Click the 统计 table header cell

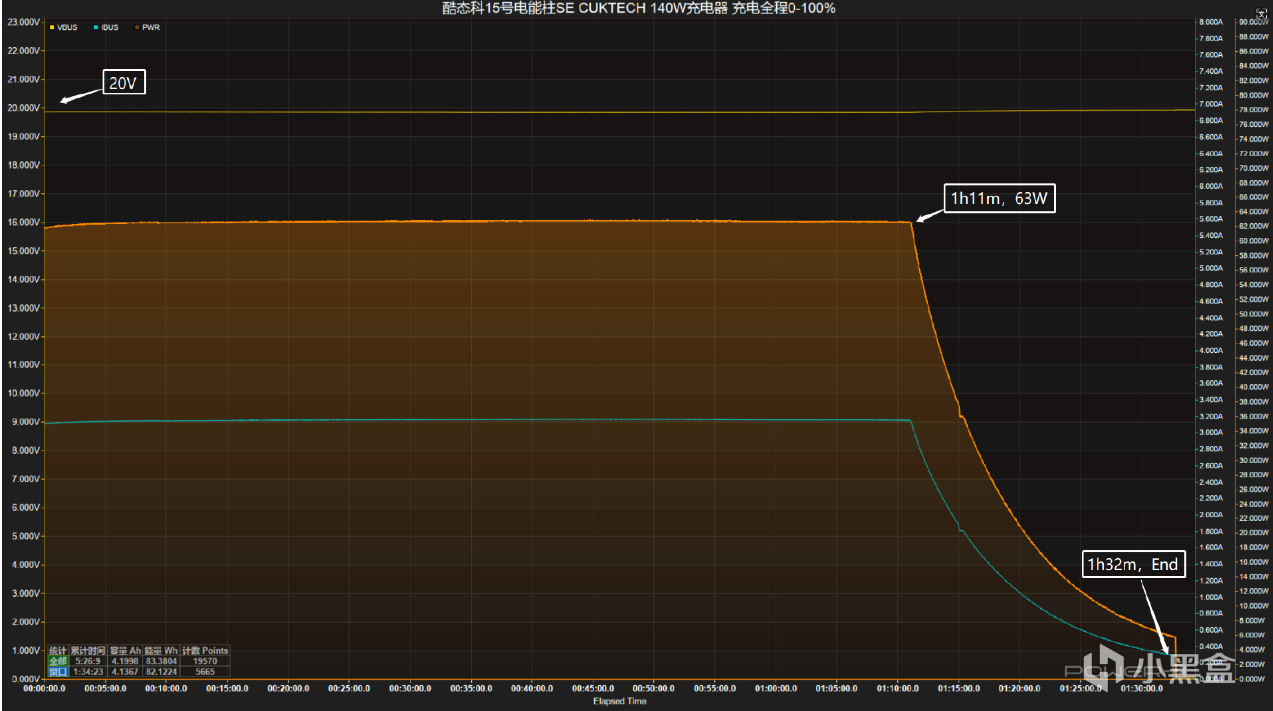click(x=59, y=650)
